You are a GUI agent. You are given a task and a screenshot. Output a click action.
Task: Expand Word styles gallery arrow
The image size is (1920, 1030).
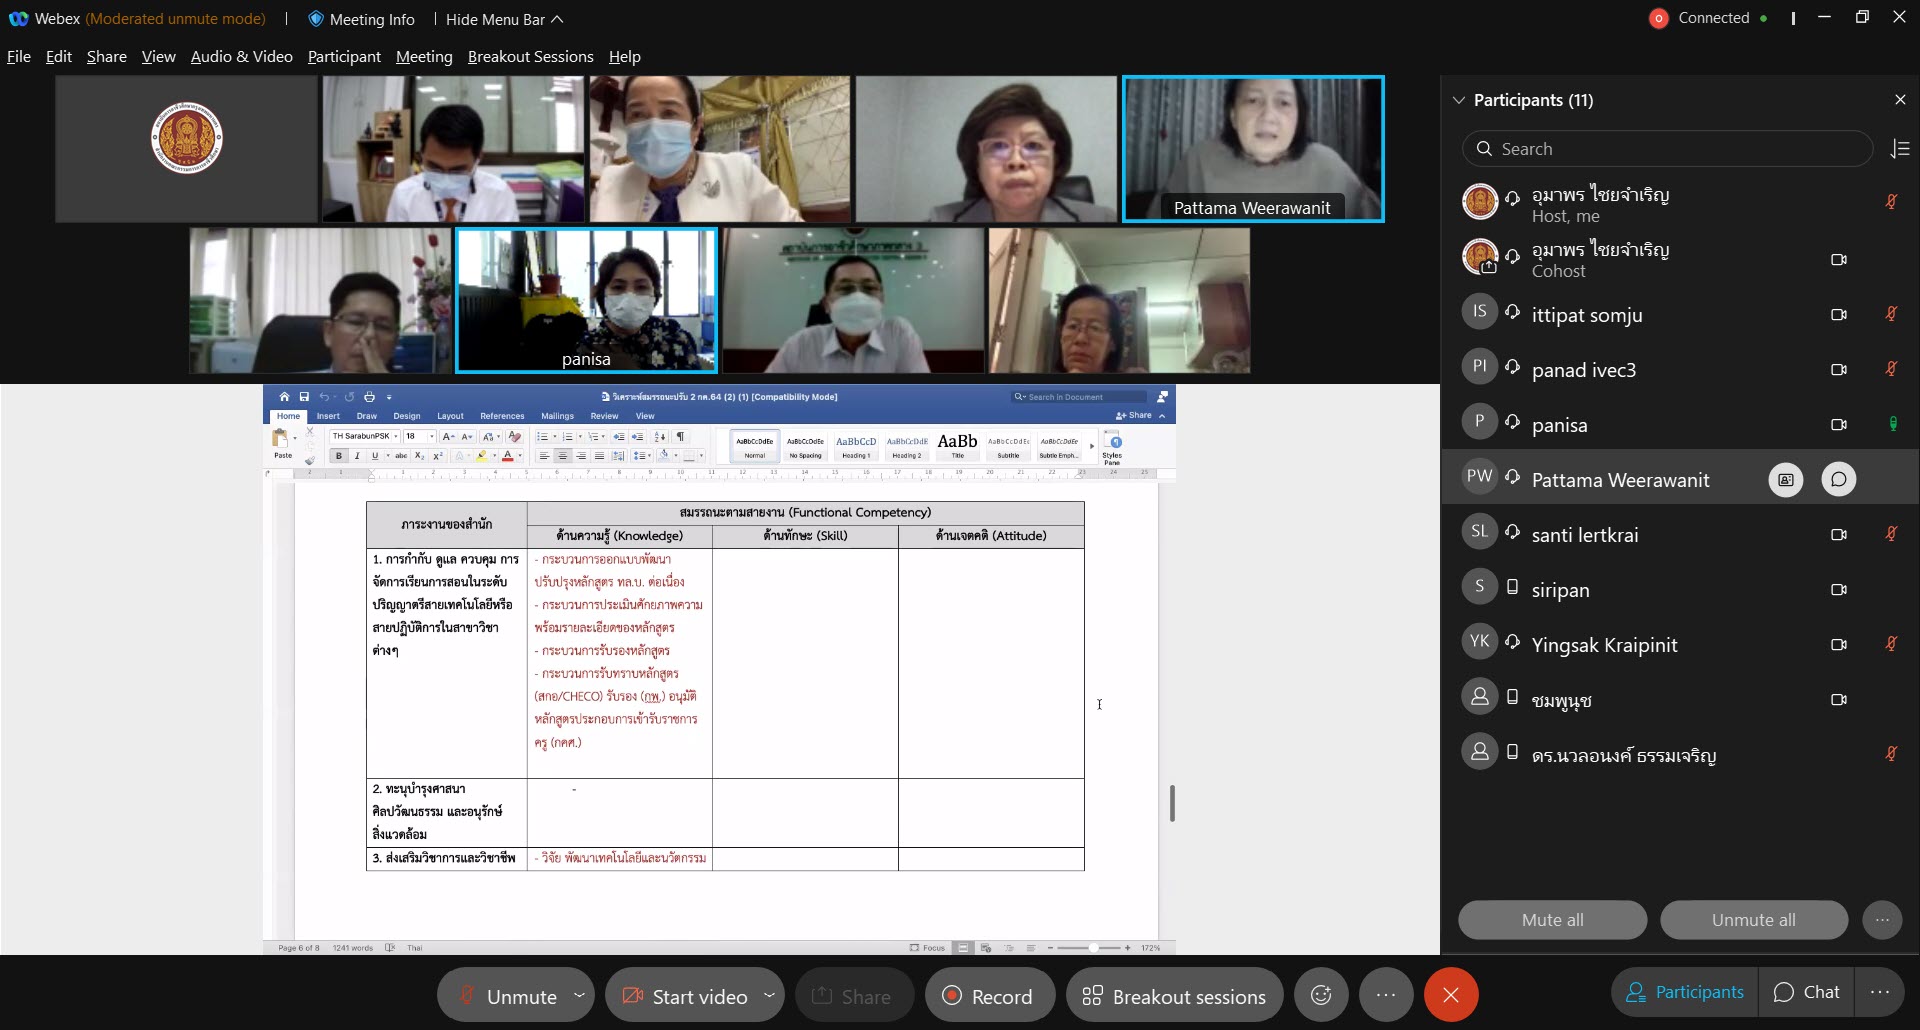point(1092,446)
